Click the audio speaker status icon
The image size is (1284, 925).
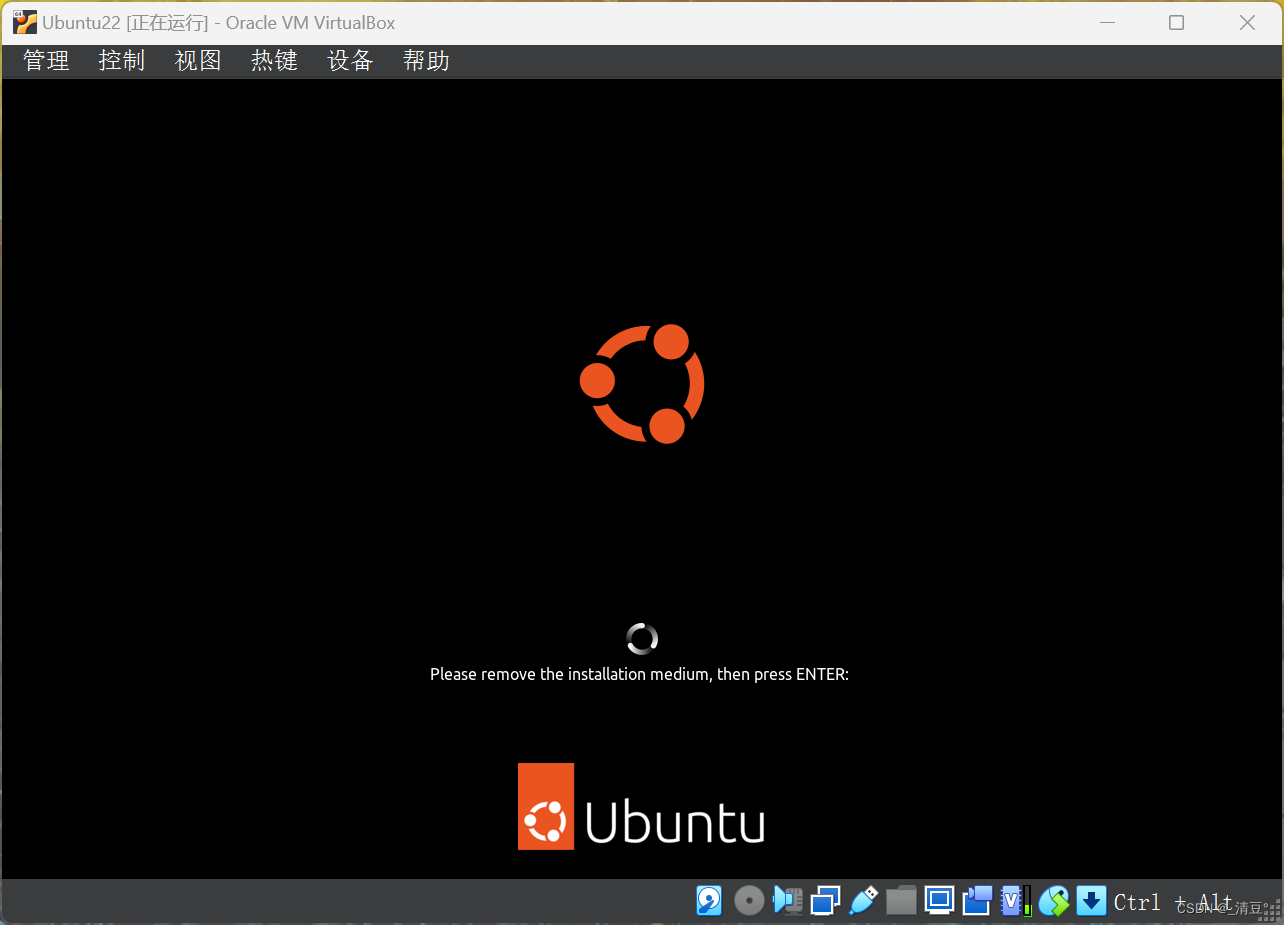788,901
